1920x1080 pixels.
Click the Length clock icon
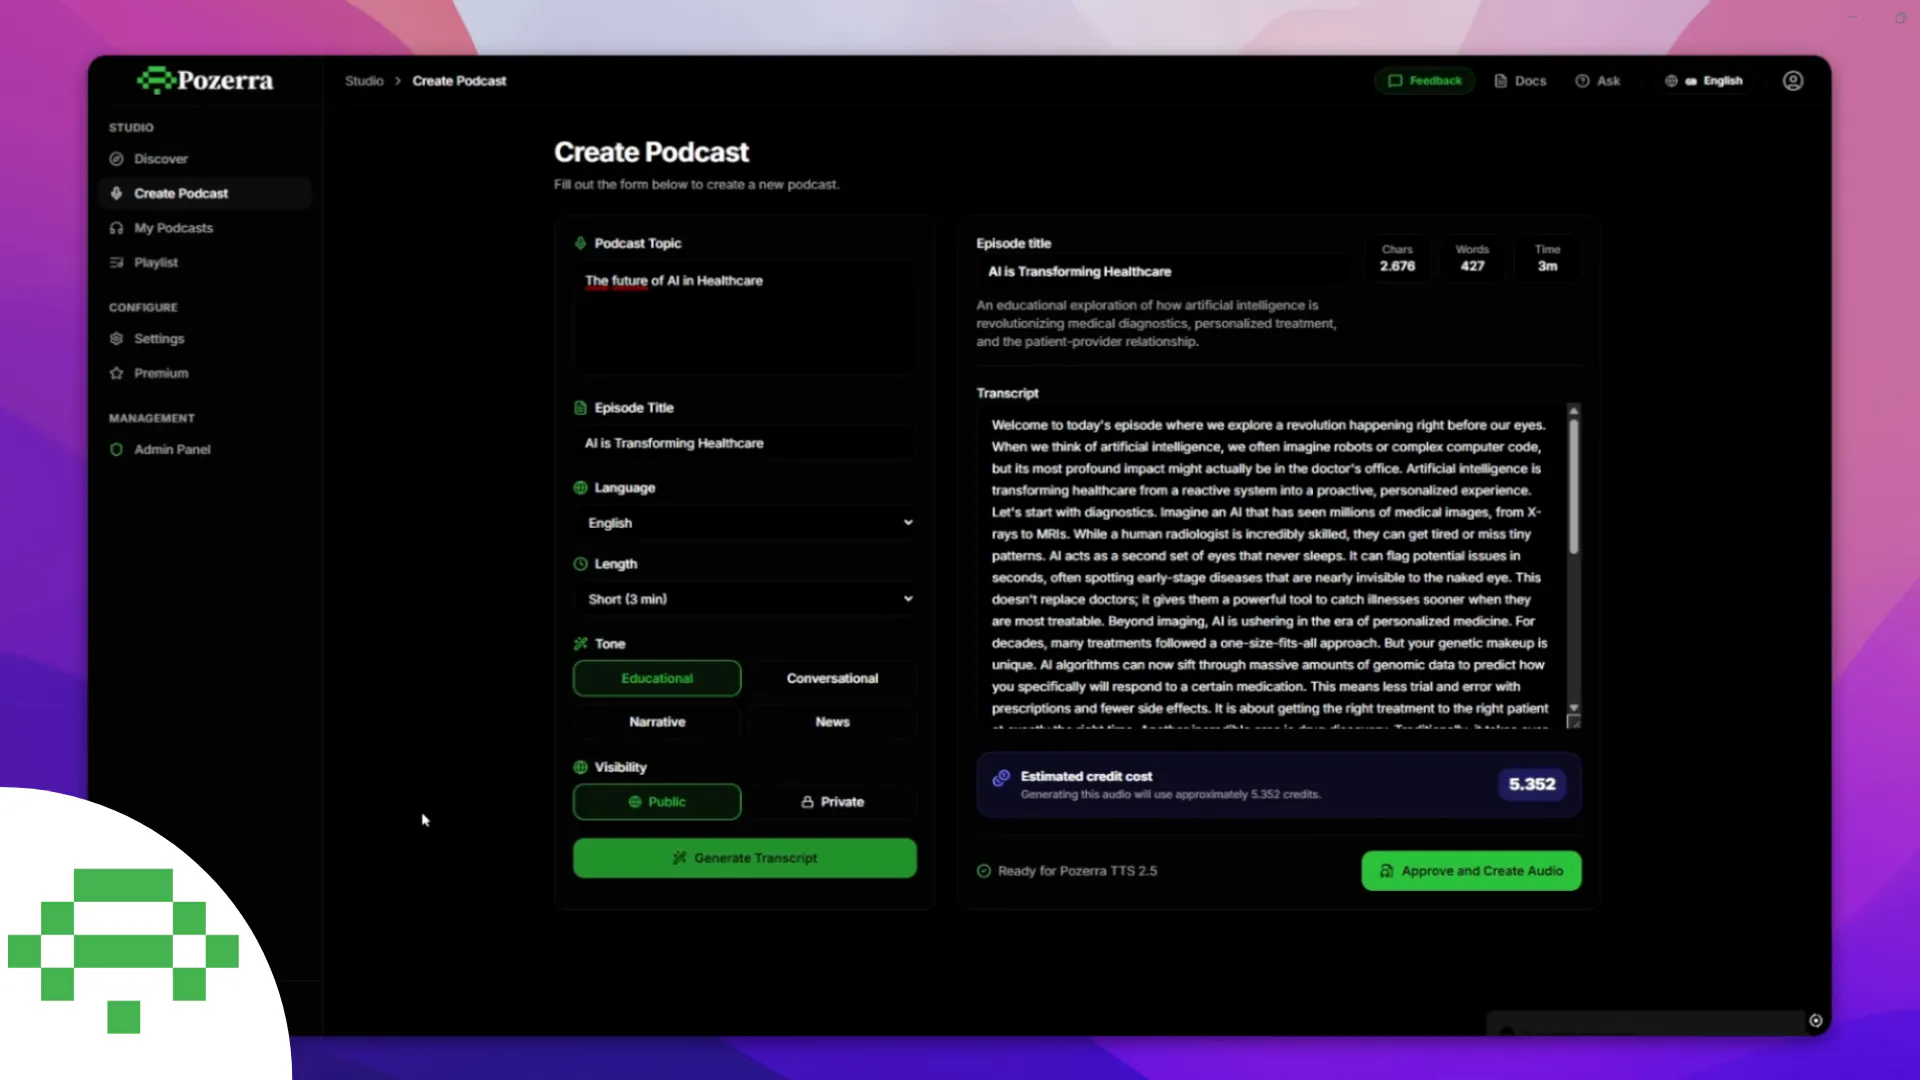[580, 564]
